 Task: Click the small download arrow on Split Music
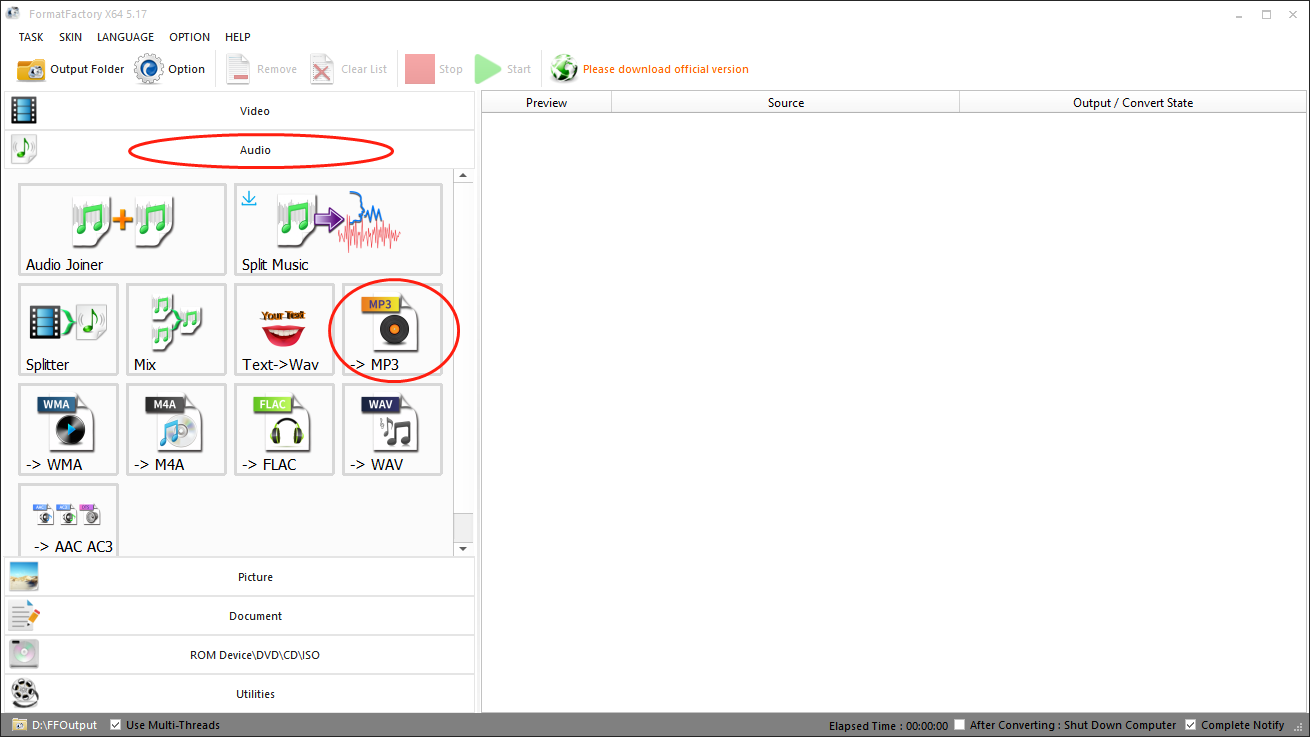click(249, 198)
